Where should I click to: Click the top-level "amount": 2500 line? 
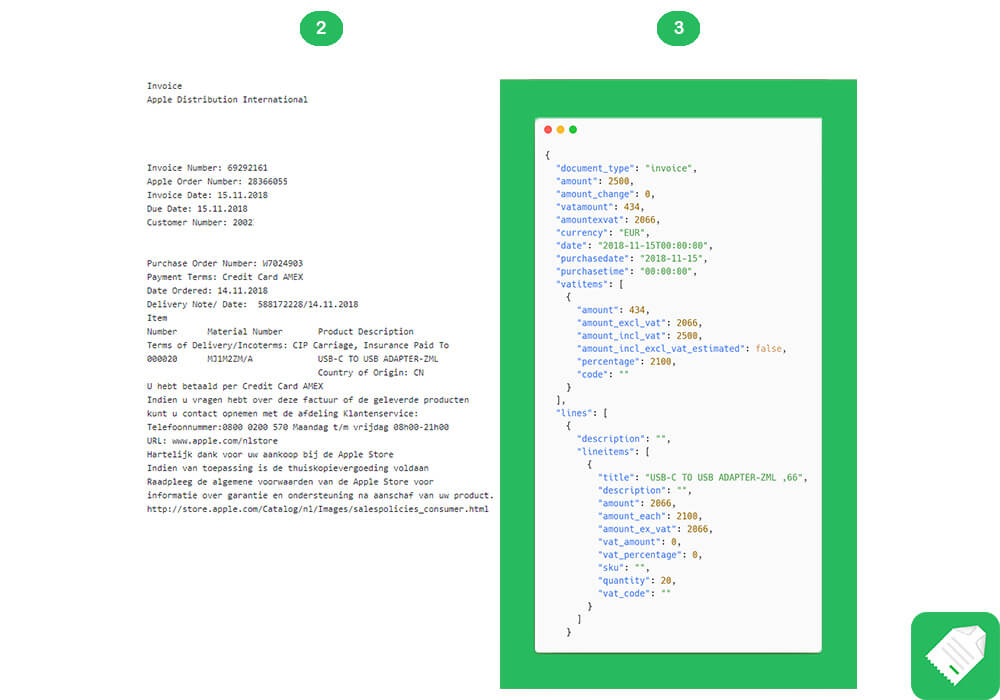click(x=594, y=181)
